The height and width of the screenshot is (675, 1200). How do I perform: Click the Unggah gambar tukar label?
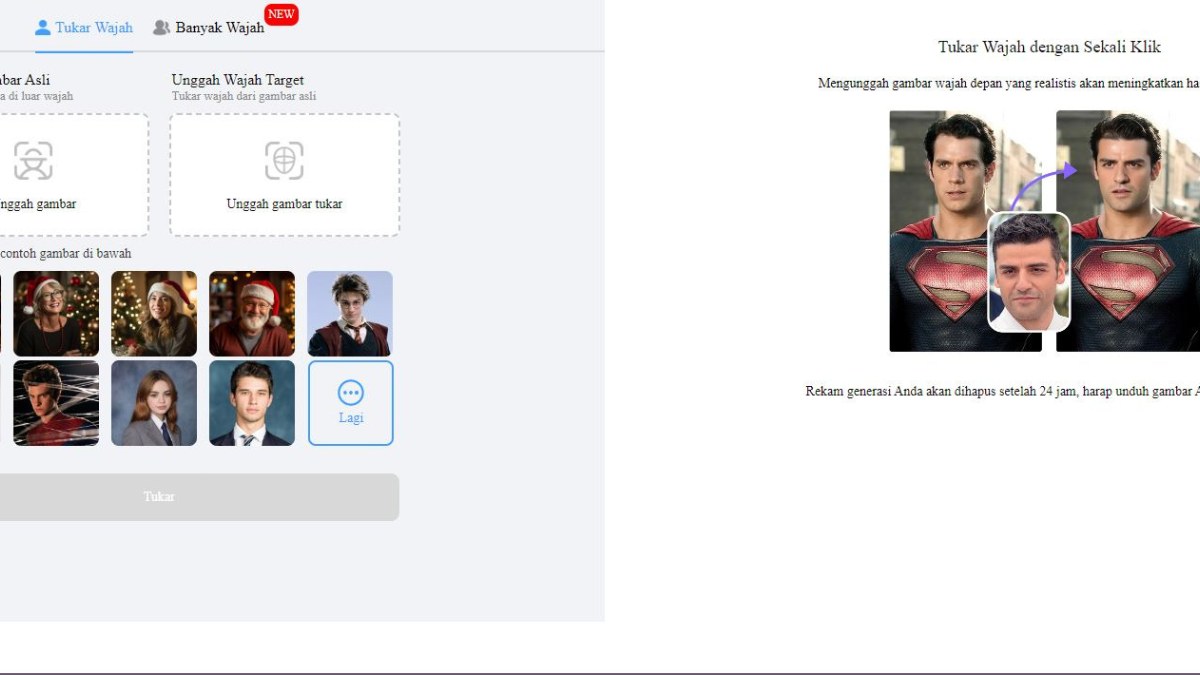point(285,204)
